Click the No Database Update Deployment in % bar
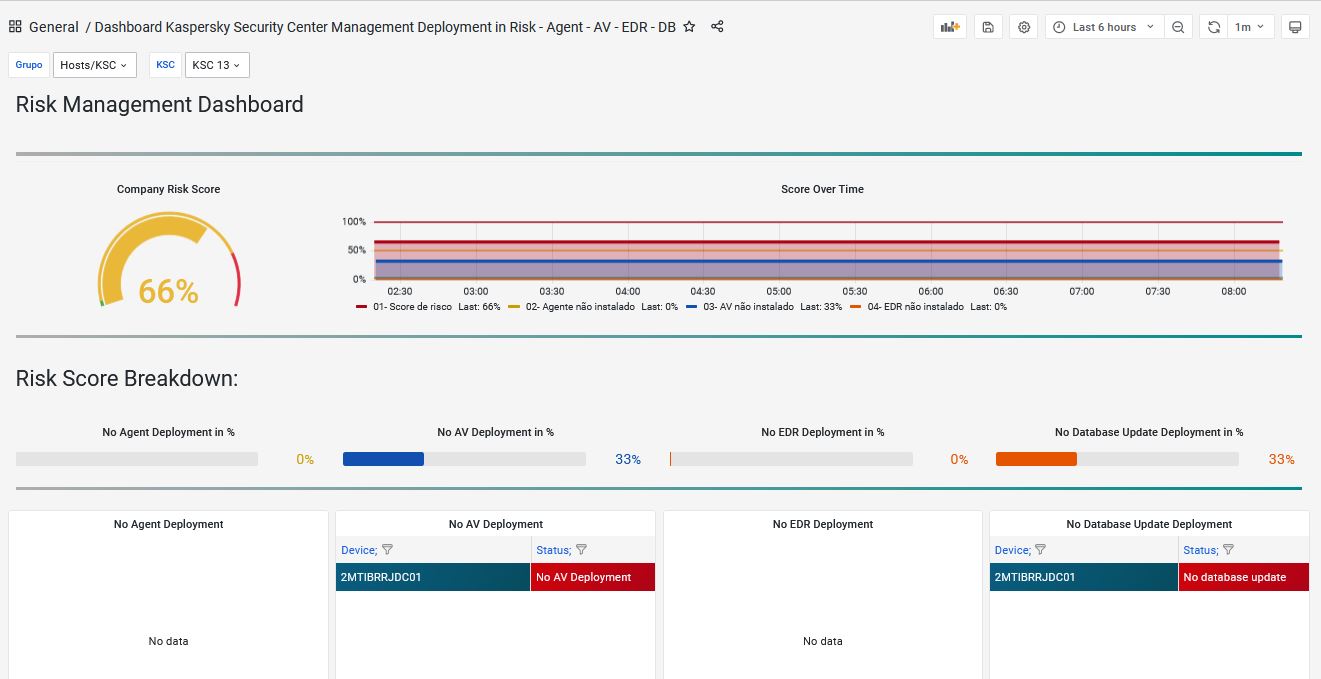1321x679 pixels. coord(1117,459)
